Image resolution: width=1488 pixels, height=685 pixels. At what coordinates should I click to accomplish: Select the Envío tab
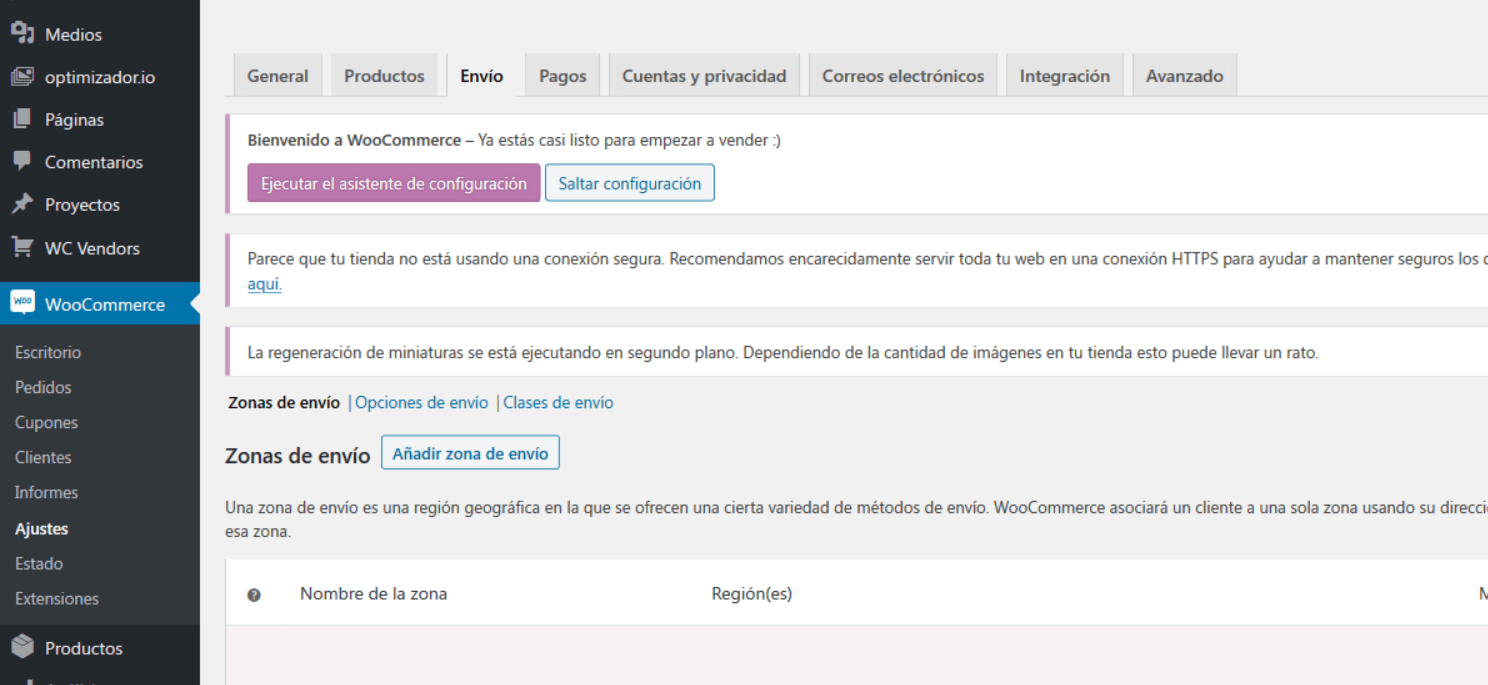(482, 76)
